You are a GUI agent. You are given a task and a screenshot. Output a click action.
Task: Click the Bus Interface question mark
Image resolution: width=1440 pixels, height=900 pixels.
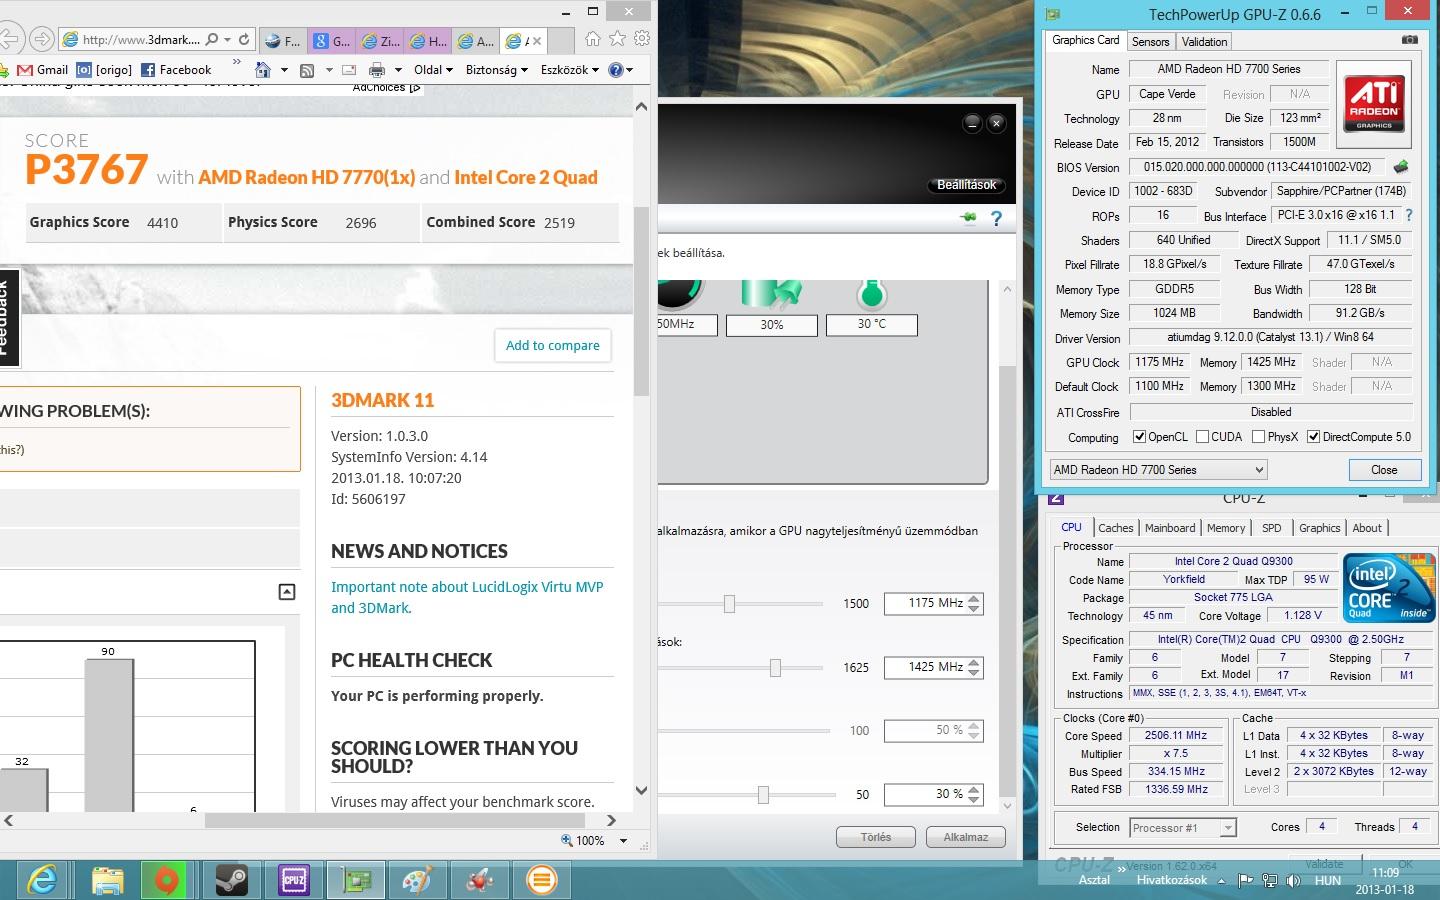coord(1409,215)
